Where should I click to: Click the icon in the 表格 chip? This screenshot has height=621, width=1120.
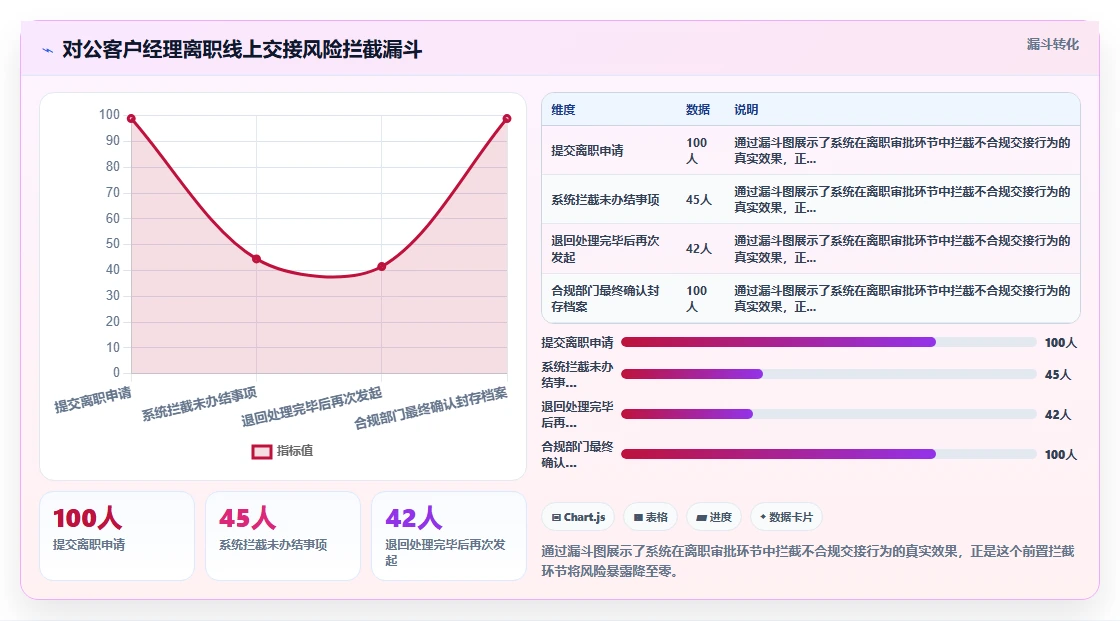tap(638, 517)
